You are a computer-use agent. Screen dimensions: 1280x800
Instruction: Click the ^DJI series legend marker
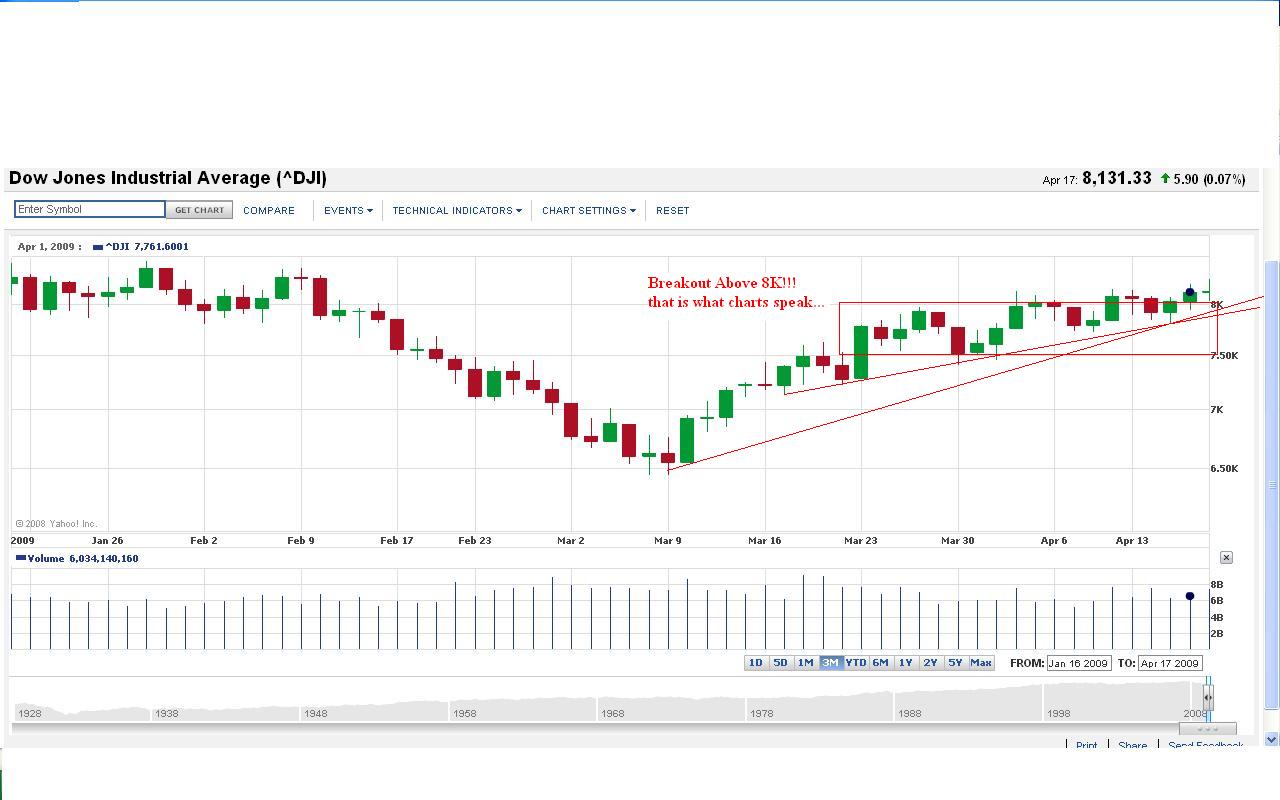pyautogui.click(x=98, y=247)
